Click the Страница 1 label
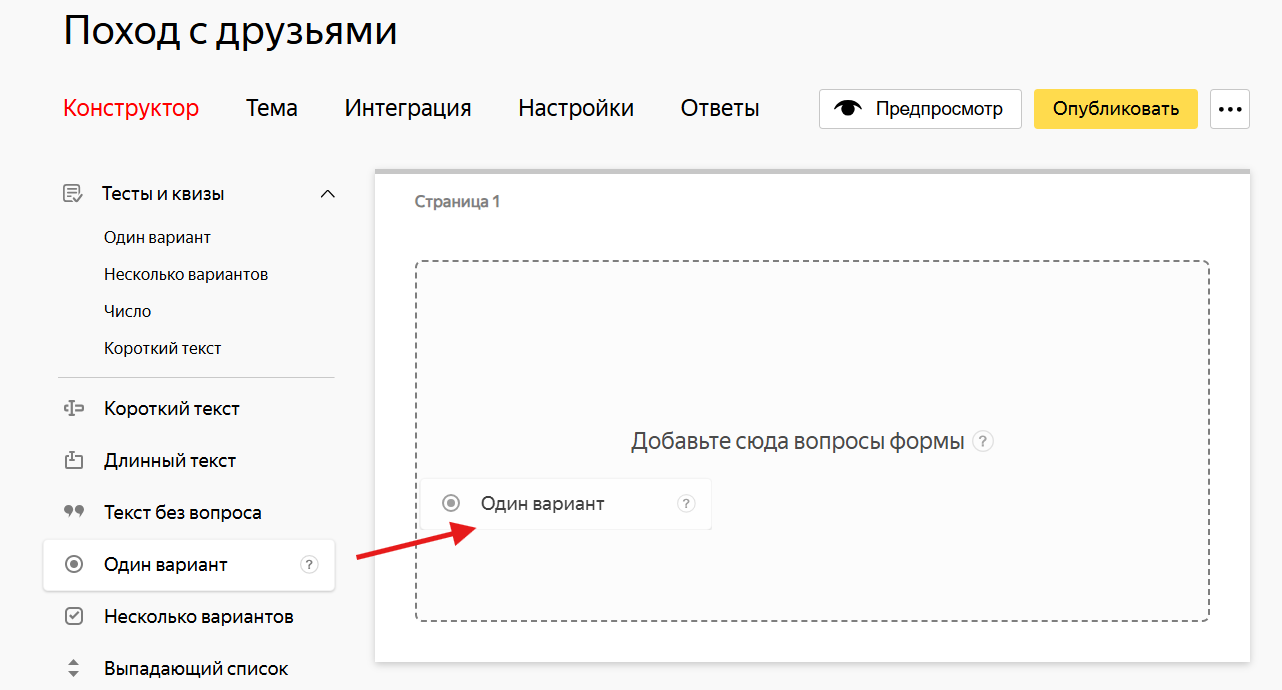The image size is (1282, 690). (x=457, y=202)
